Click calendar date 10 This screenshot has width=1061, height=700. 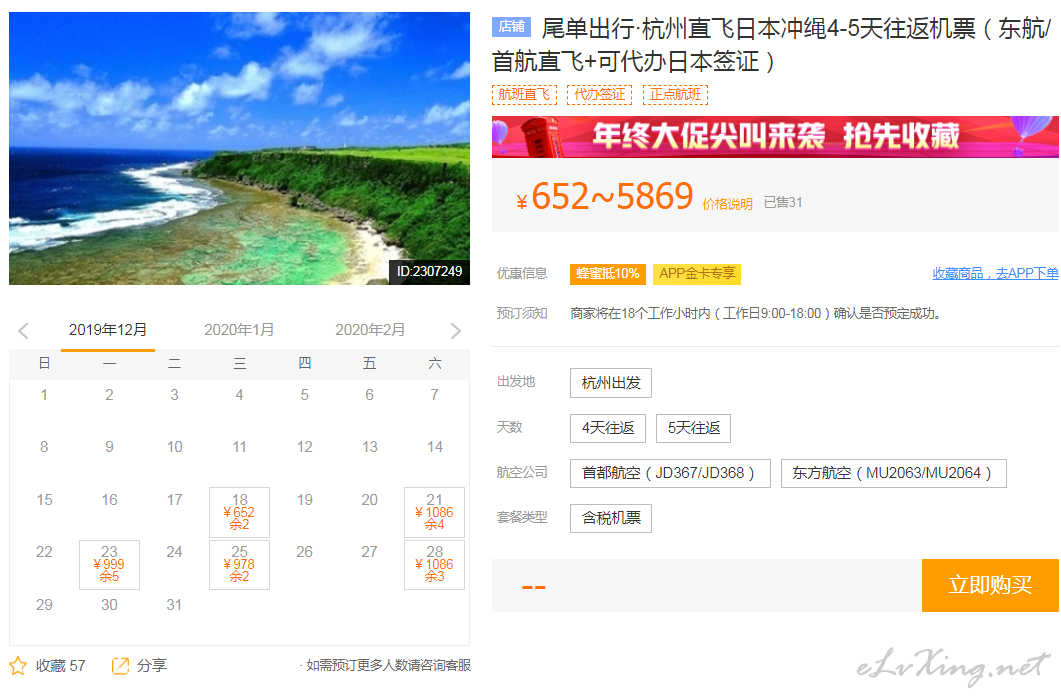[x=175, y=447]
